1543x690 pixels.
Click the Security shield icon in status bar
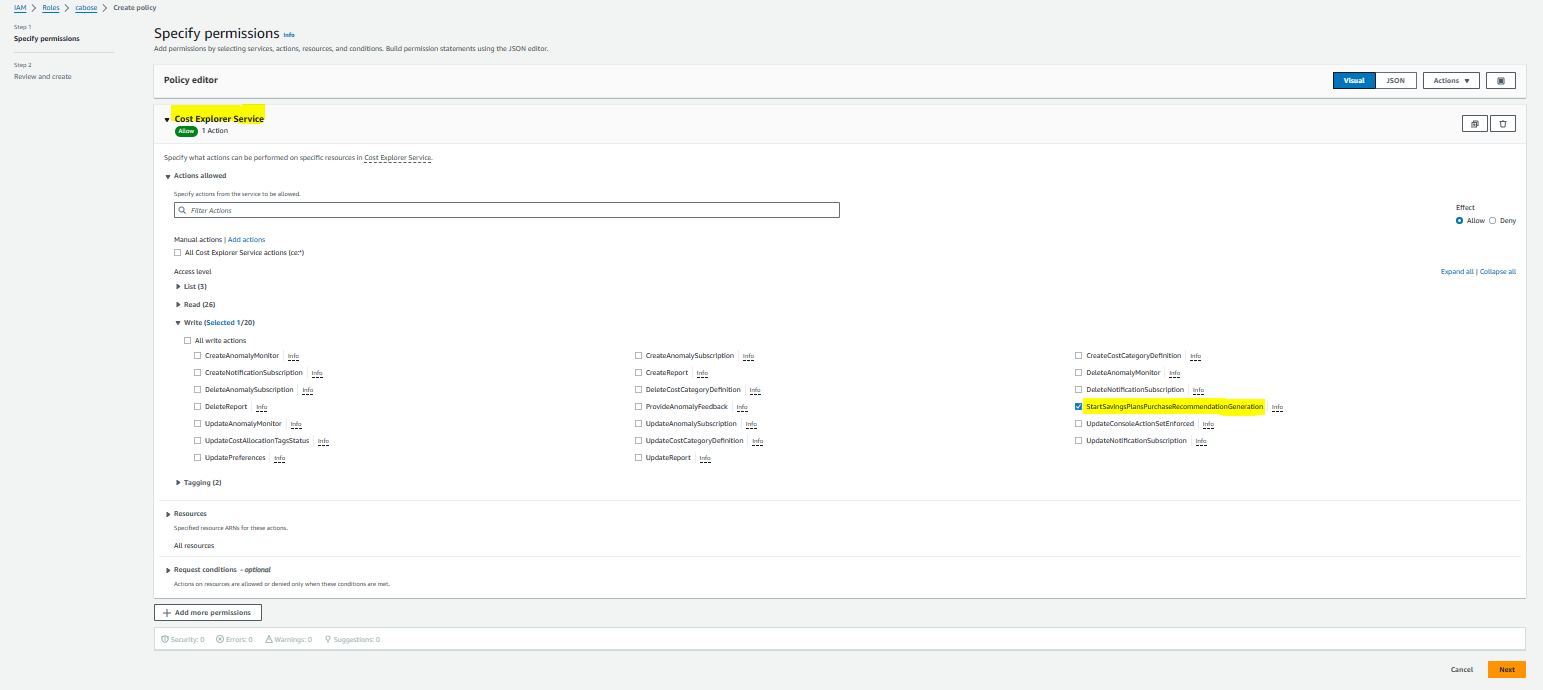165,639
